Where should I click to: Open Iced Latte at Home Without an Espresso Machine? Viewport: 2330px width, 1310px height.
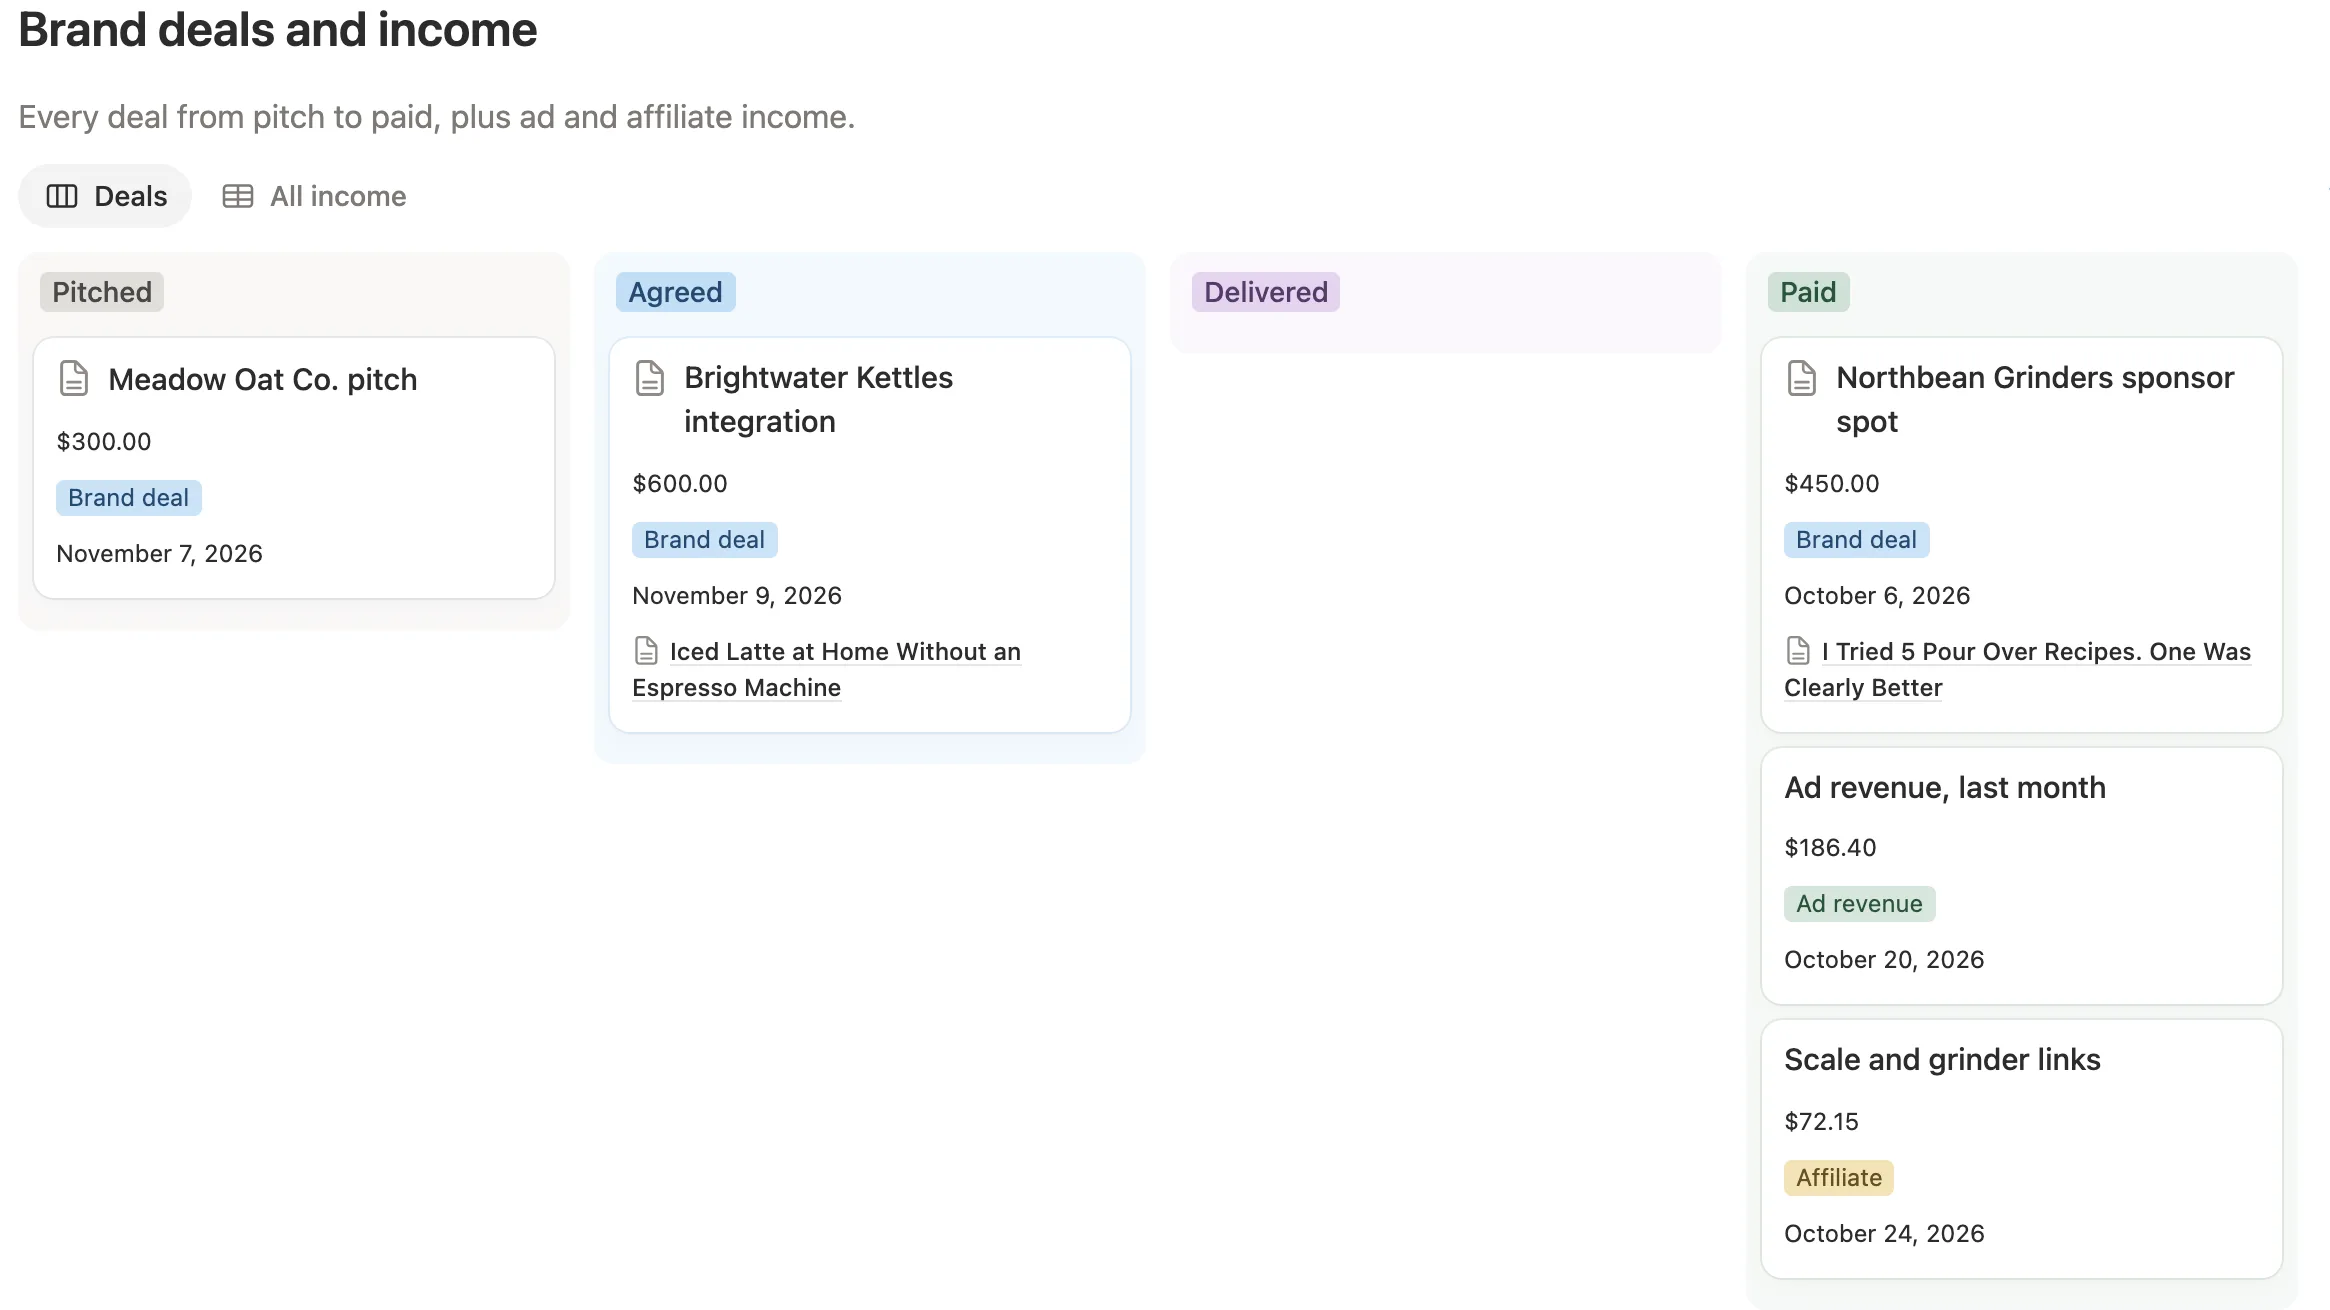pyautogui.click(x=827, y=669)
